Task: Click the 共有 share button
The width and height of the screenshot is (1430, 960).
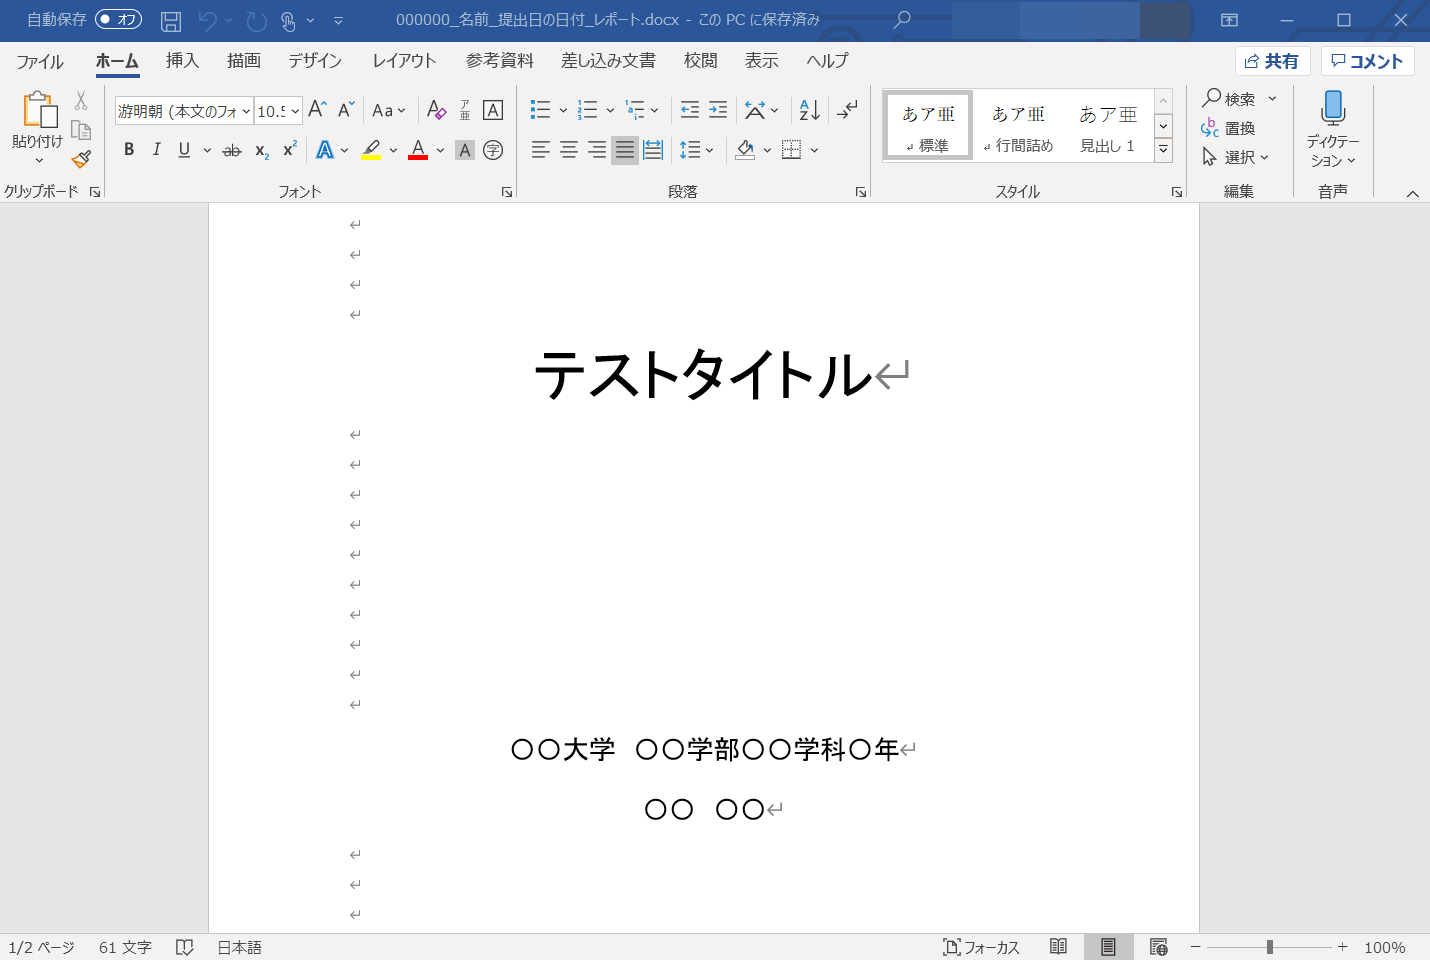Action: 1272,61
